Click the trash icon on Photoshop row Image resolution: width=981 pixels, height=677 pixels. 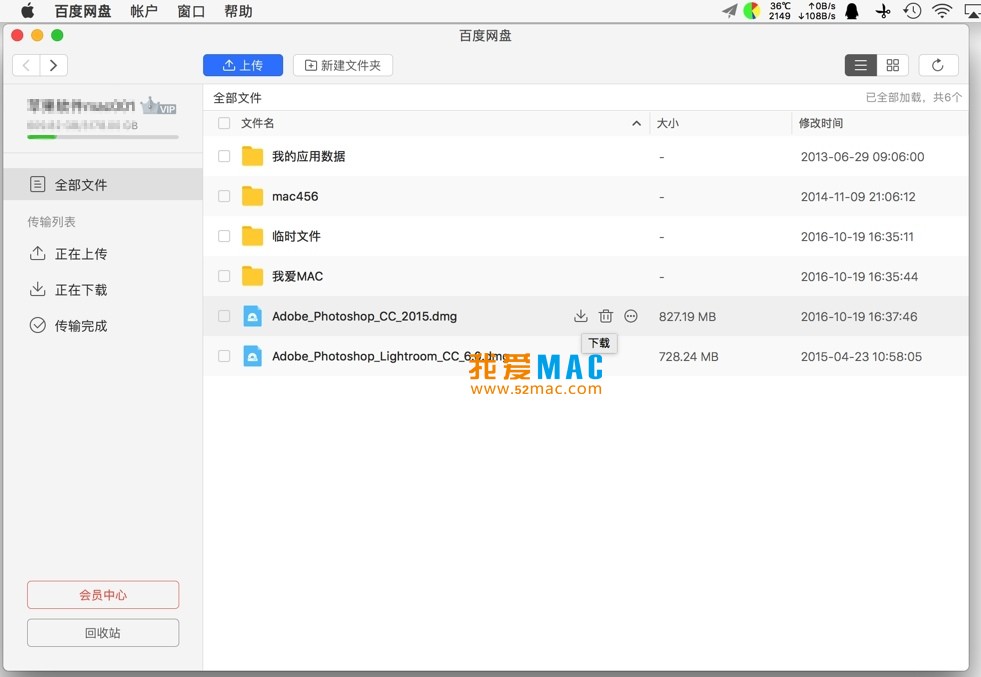tap(606, 316)
